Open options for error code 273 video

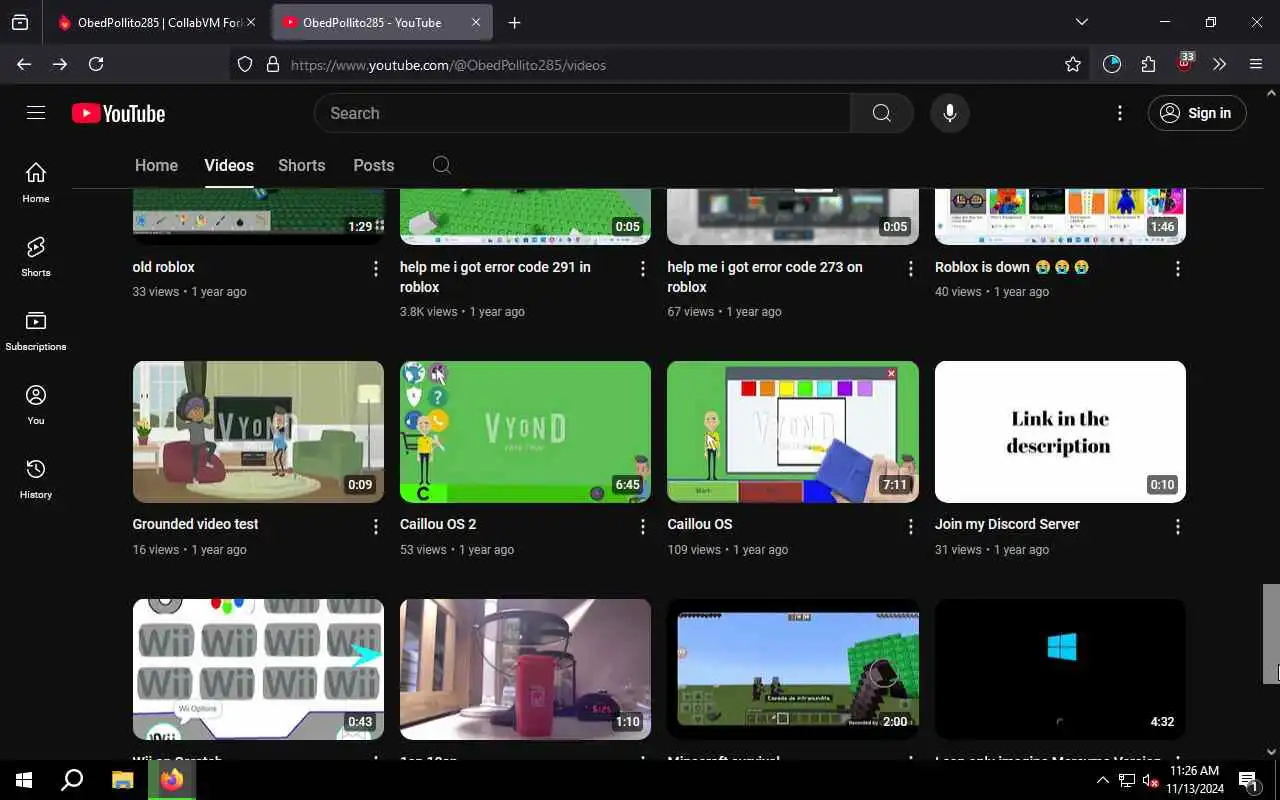click(x=911, y=268)
